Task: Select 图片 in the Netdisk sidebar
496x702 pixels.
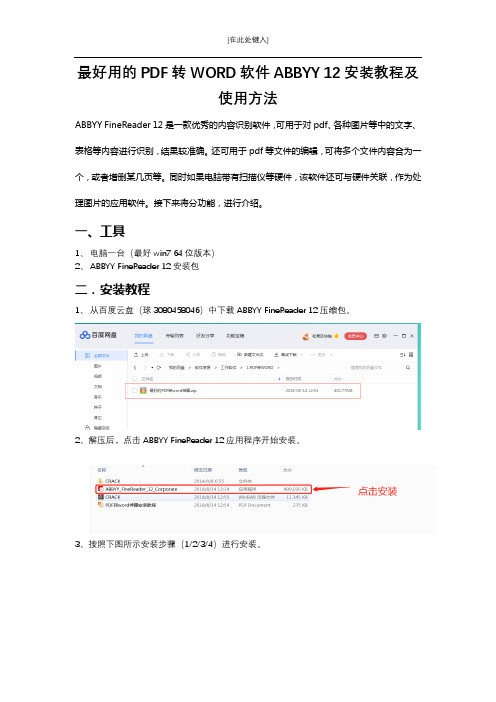Action: [98, 366]
